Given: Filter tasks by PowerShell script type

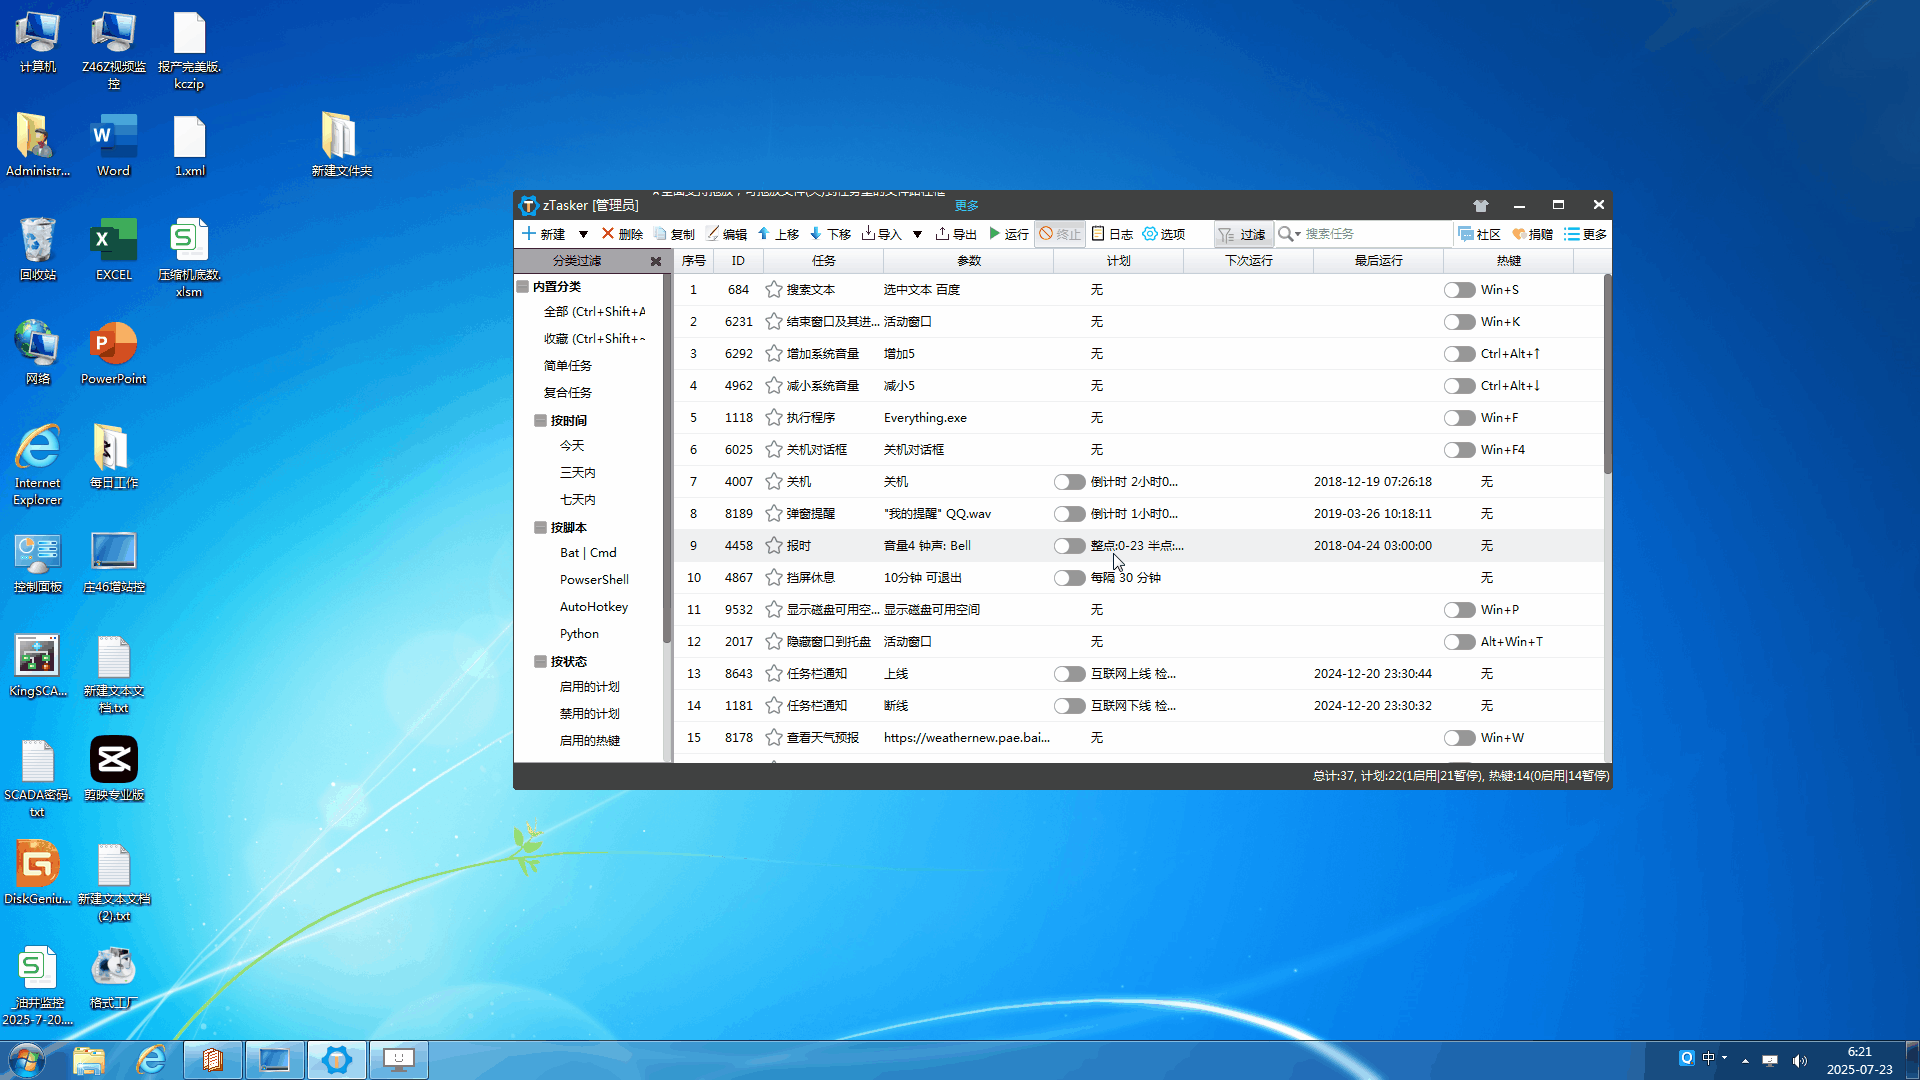Looking at the screenshot, I should pyautogui.click(x=594, y=580).
